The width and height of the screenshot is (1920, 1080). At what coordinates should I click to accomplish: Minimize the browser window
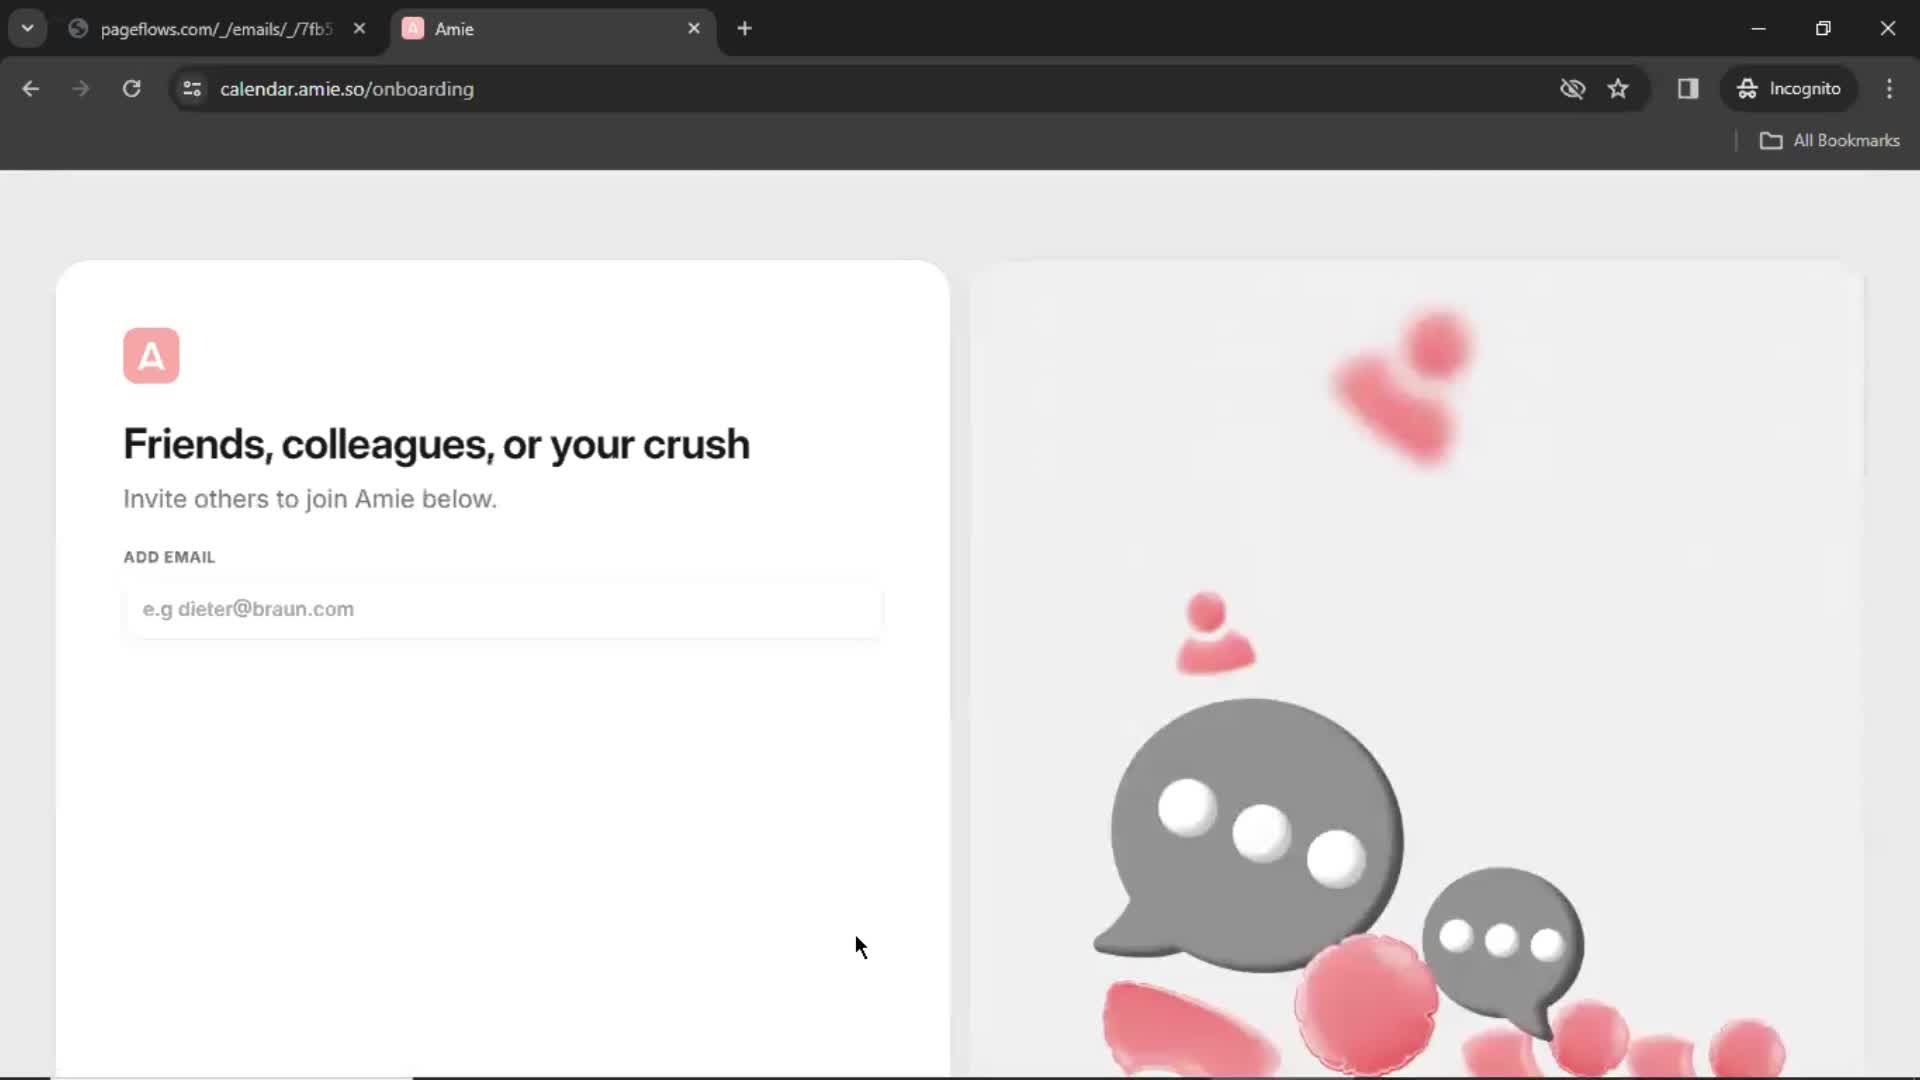click(x=1758, y=28)
